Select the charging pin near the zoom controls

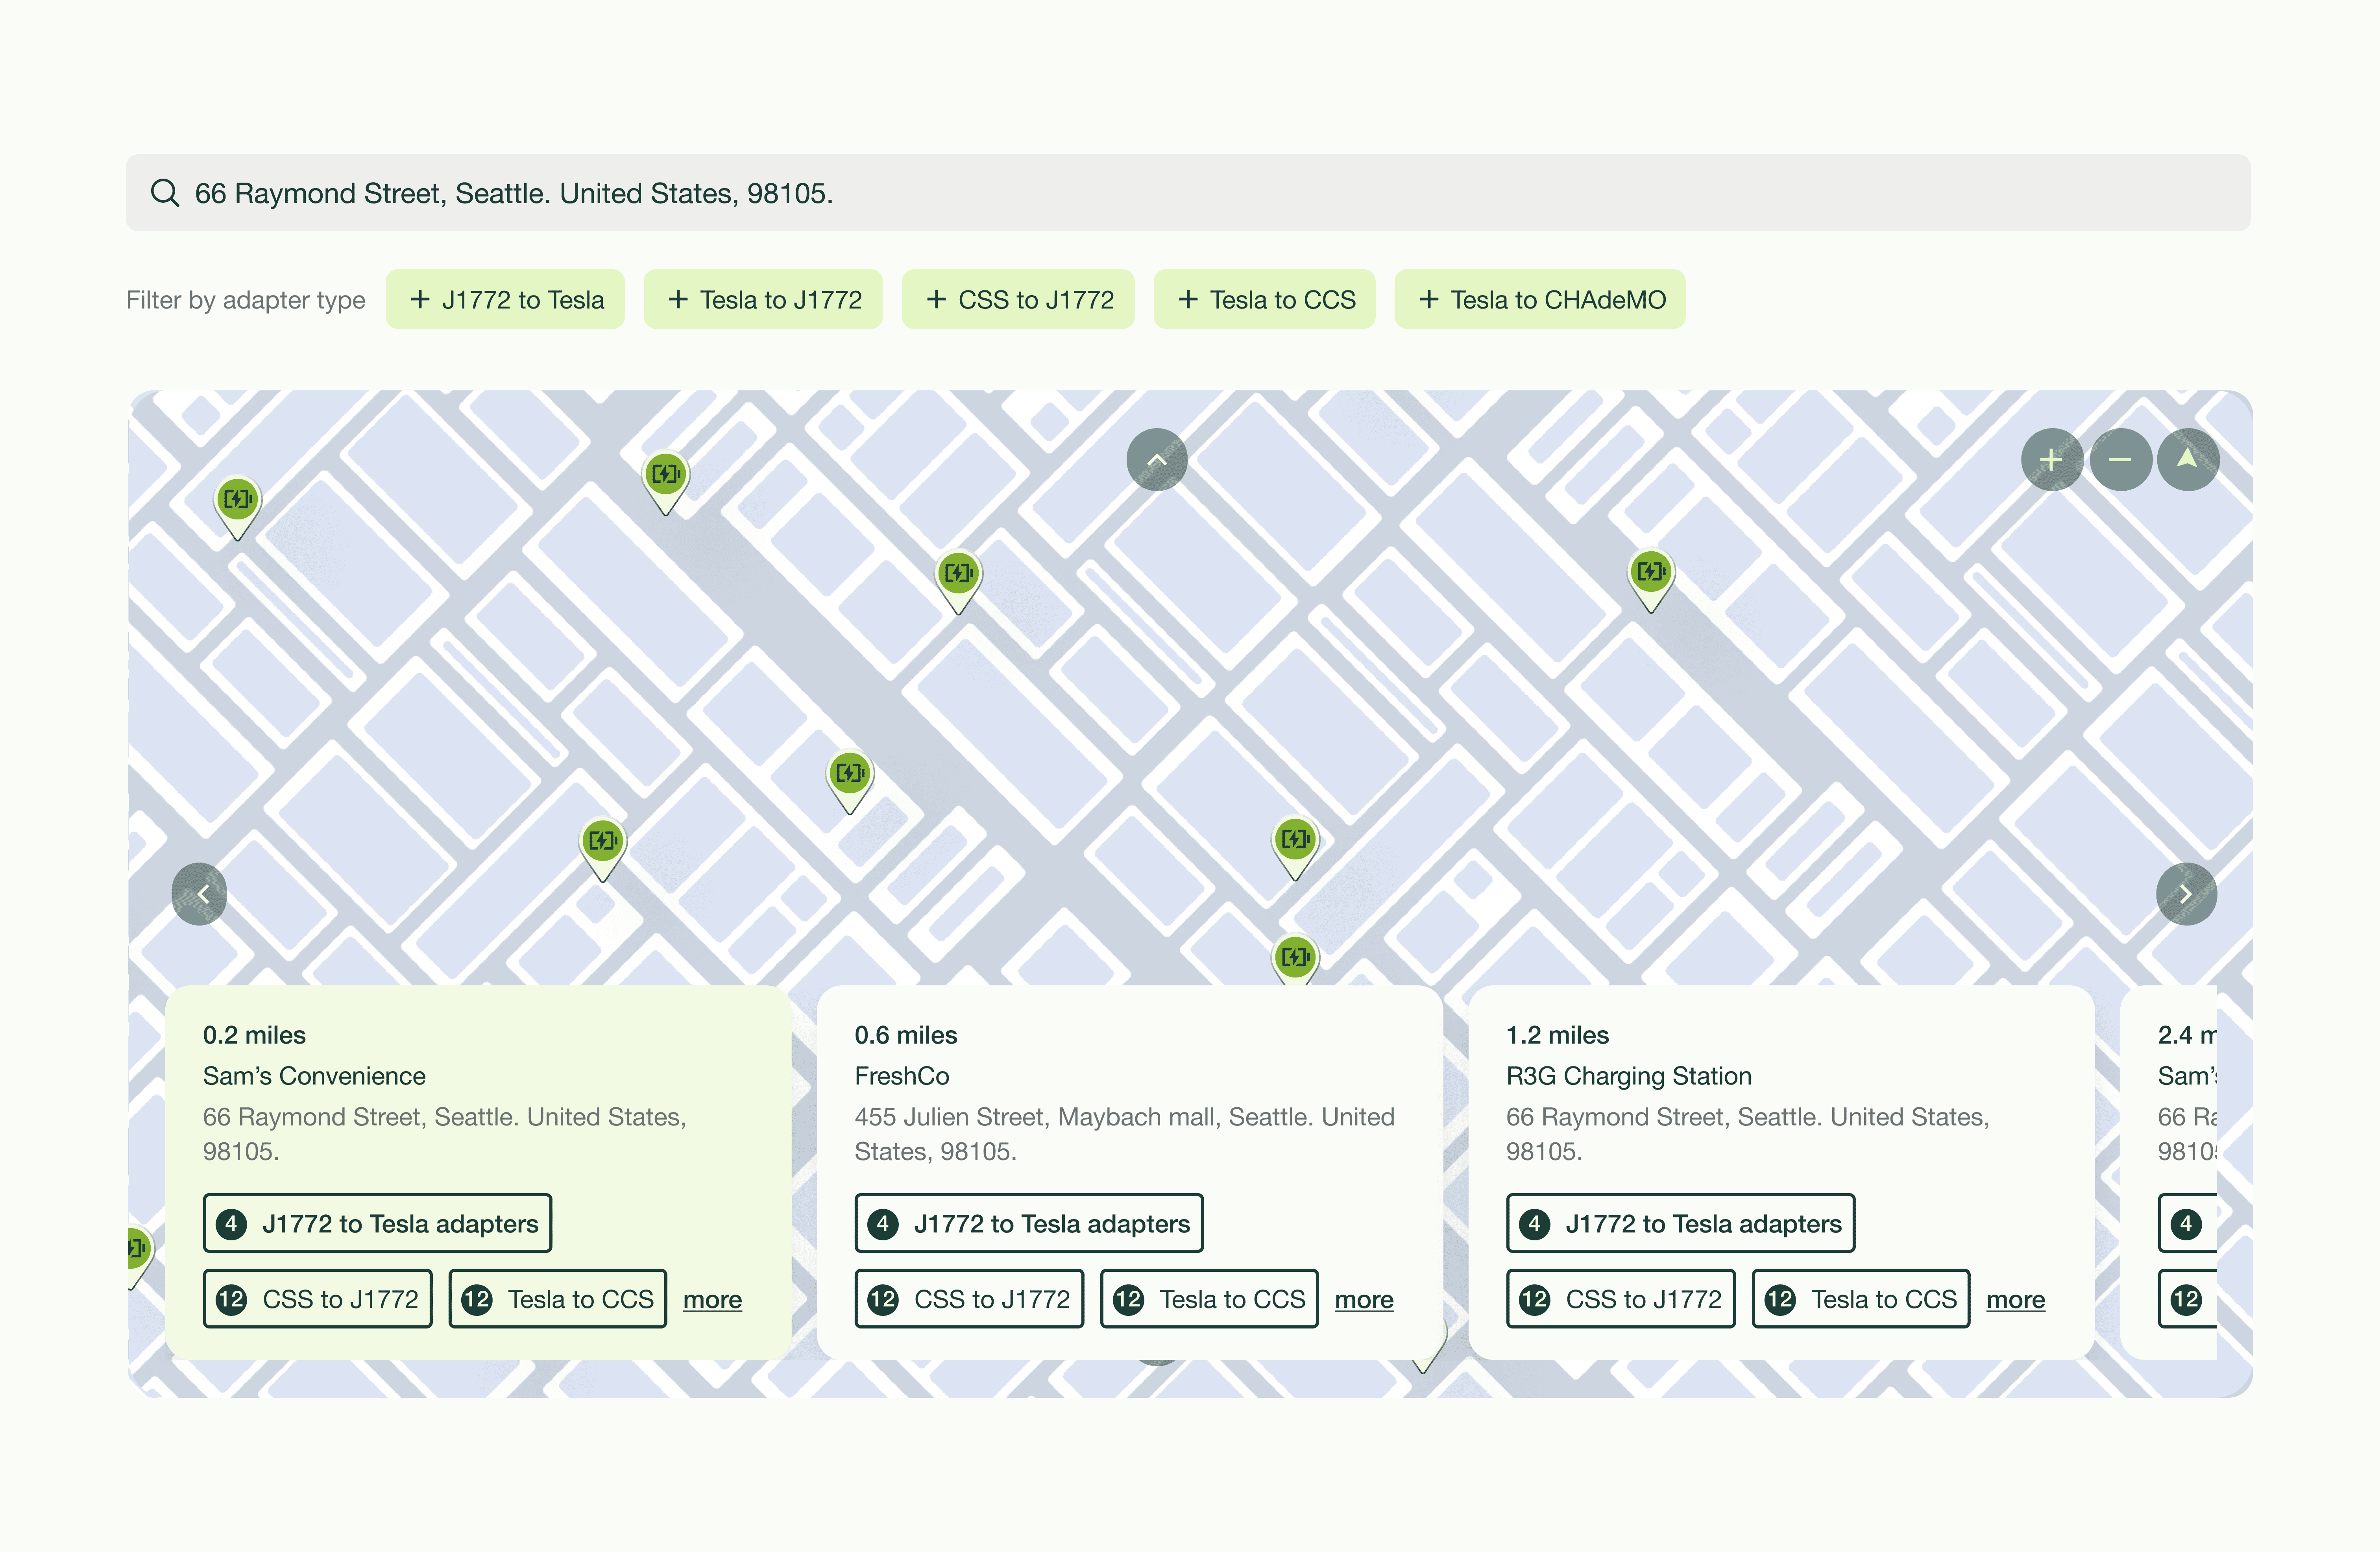tap(1651, 573)
